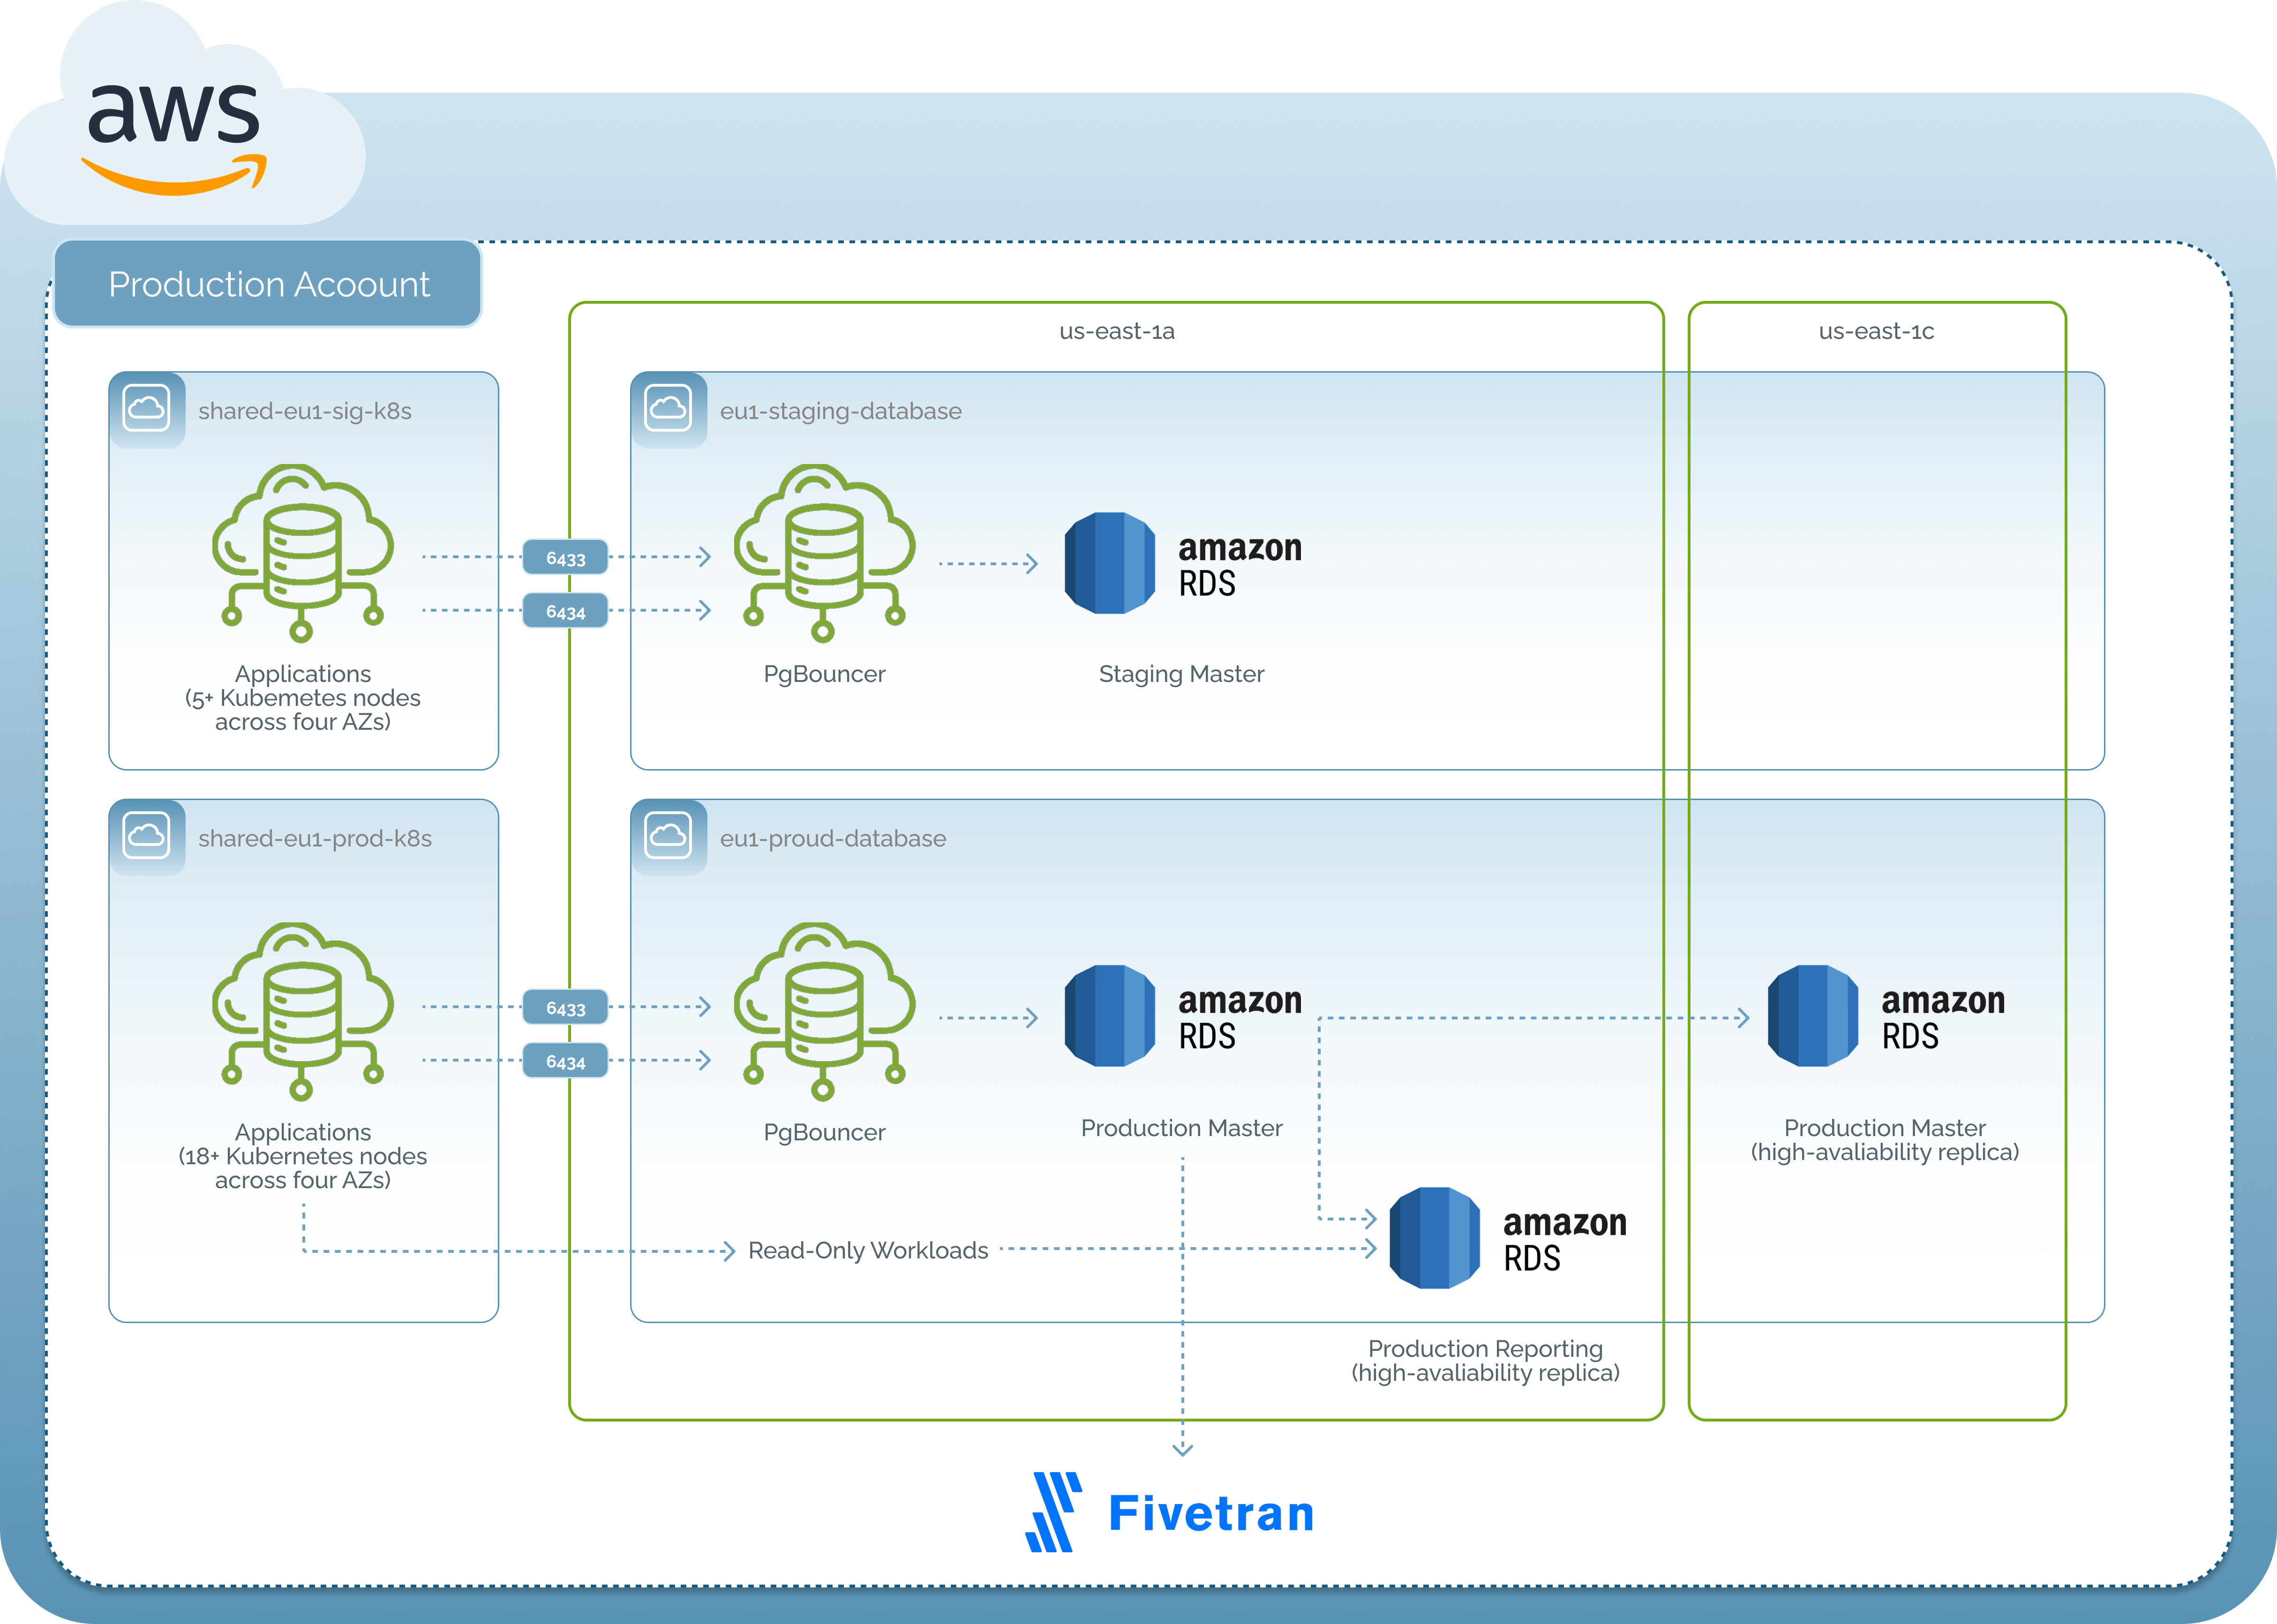Screen dimensions: 2277x1624
Task: Click the Production Reporting Amazon RDS icon
Action: (x=1435, y=1238)
